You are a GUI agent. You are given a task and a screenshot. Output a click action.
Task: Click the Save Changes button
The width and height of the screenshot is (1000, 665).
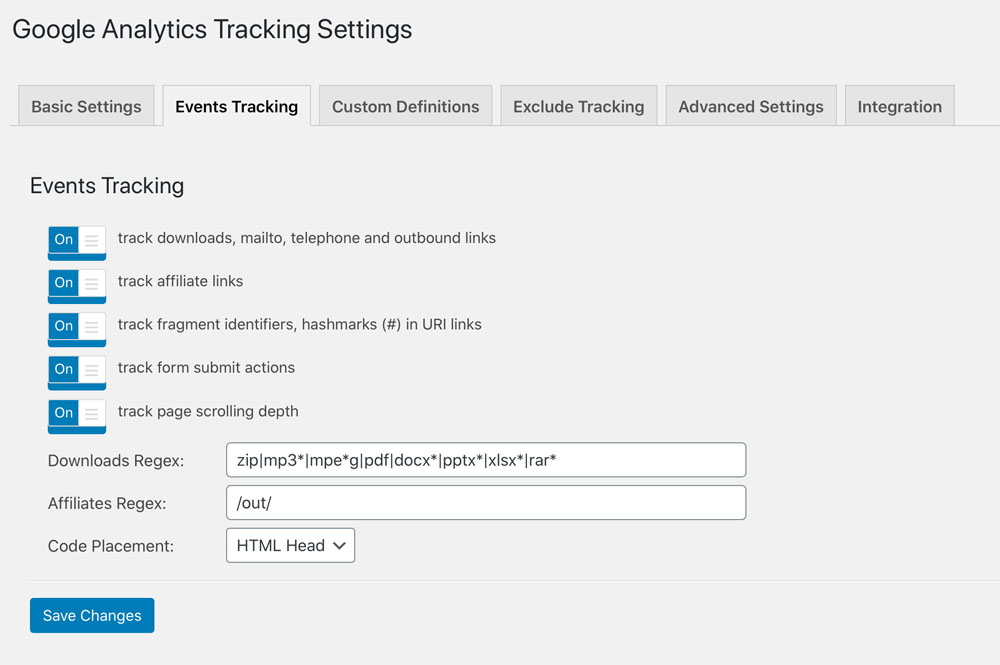click(x=92, y=615)
